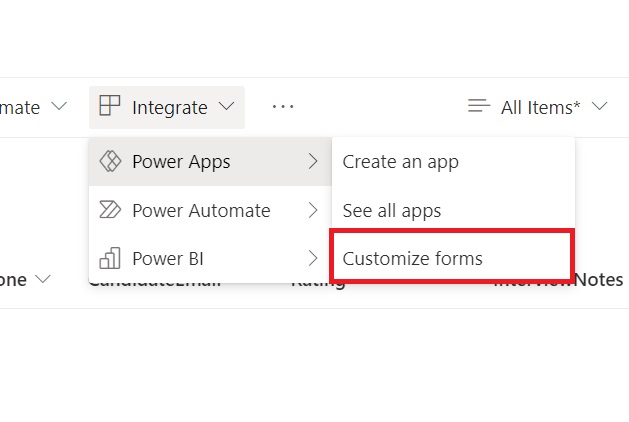Open the three-dots overflow menu
The height and width of the screenshot is (422, 629).
coord(283,107)
